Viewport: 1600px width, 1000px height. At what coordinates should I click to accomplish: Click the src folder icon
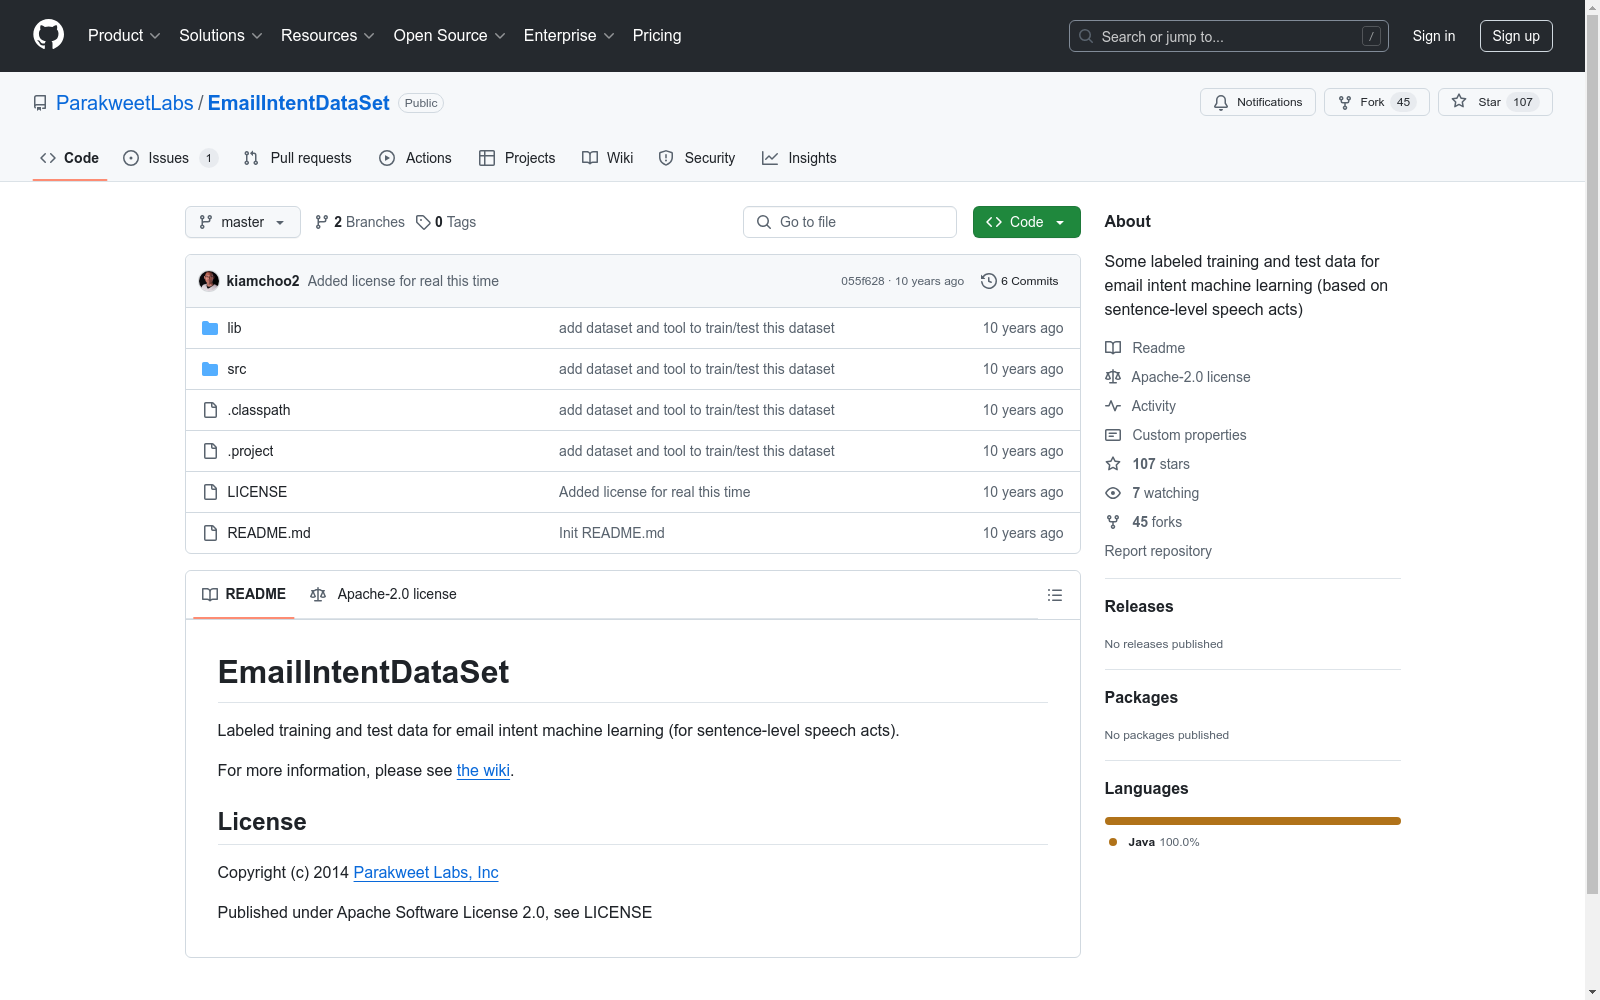point(210,369)
